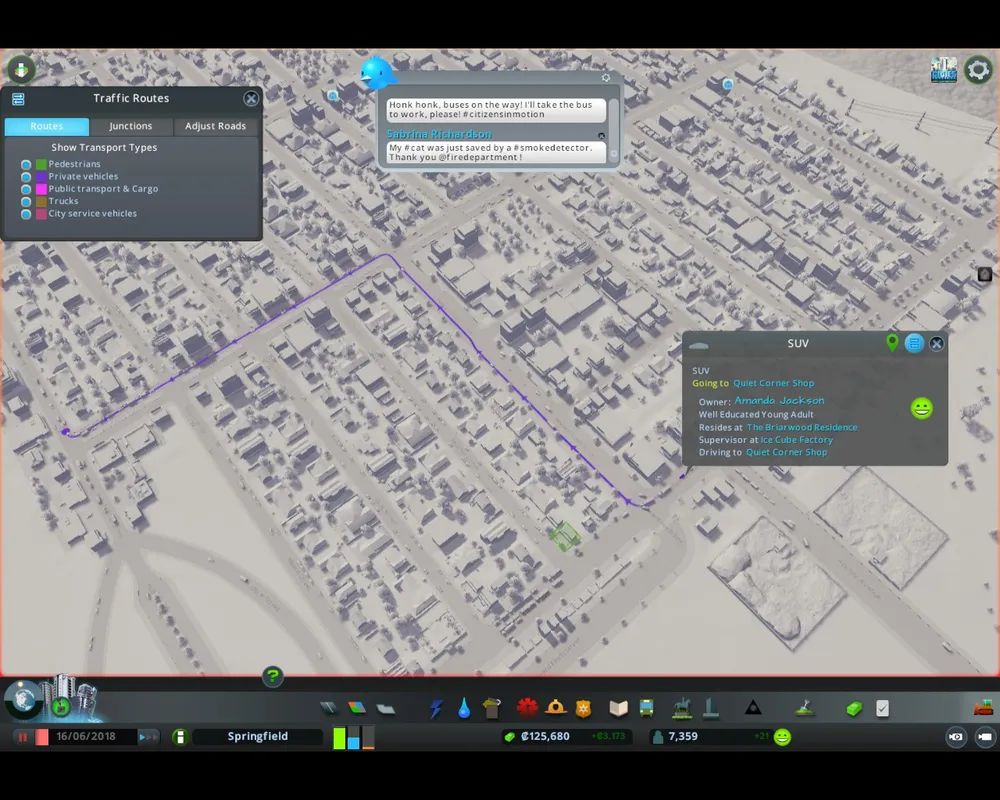Expand the Chirper message options
The width and height of the screenshot is (1000, 800).
pyautogui.click(x=605, y=78)
